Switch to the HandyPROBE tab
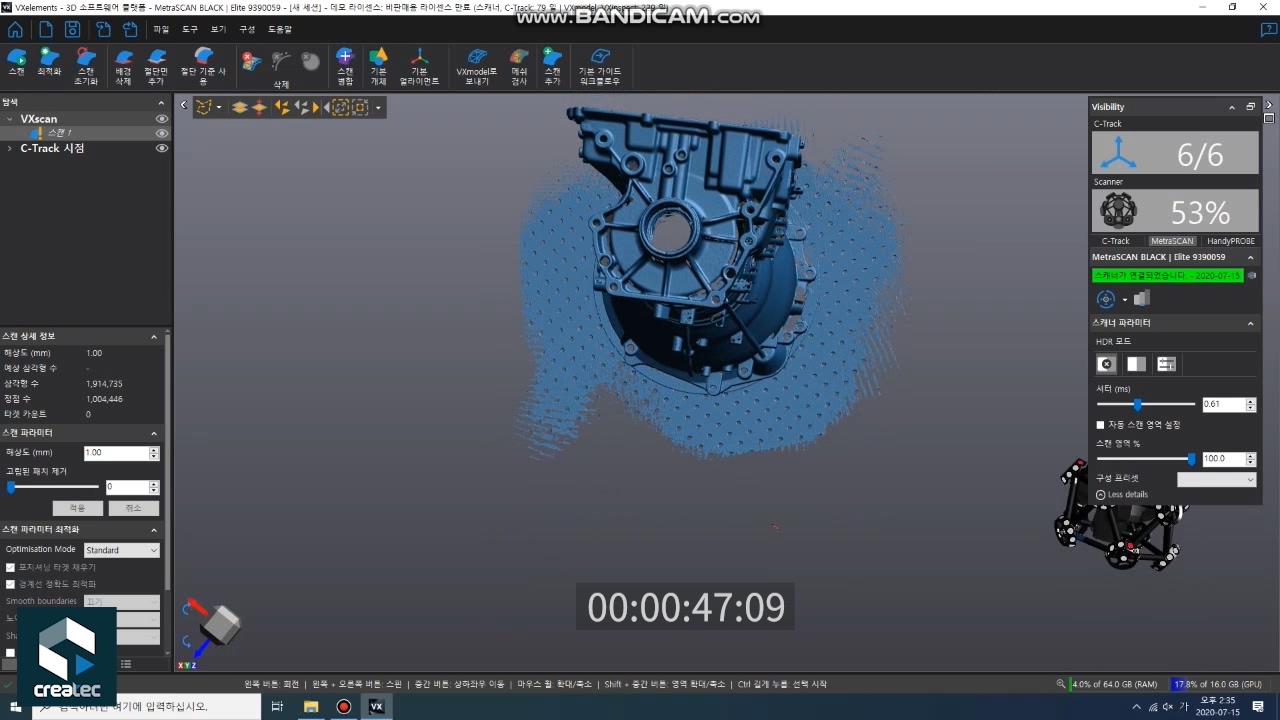1280x720 pixels. [1230, 241]
